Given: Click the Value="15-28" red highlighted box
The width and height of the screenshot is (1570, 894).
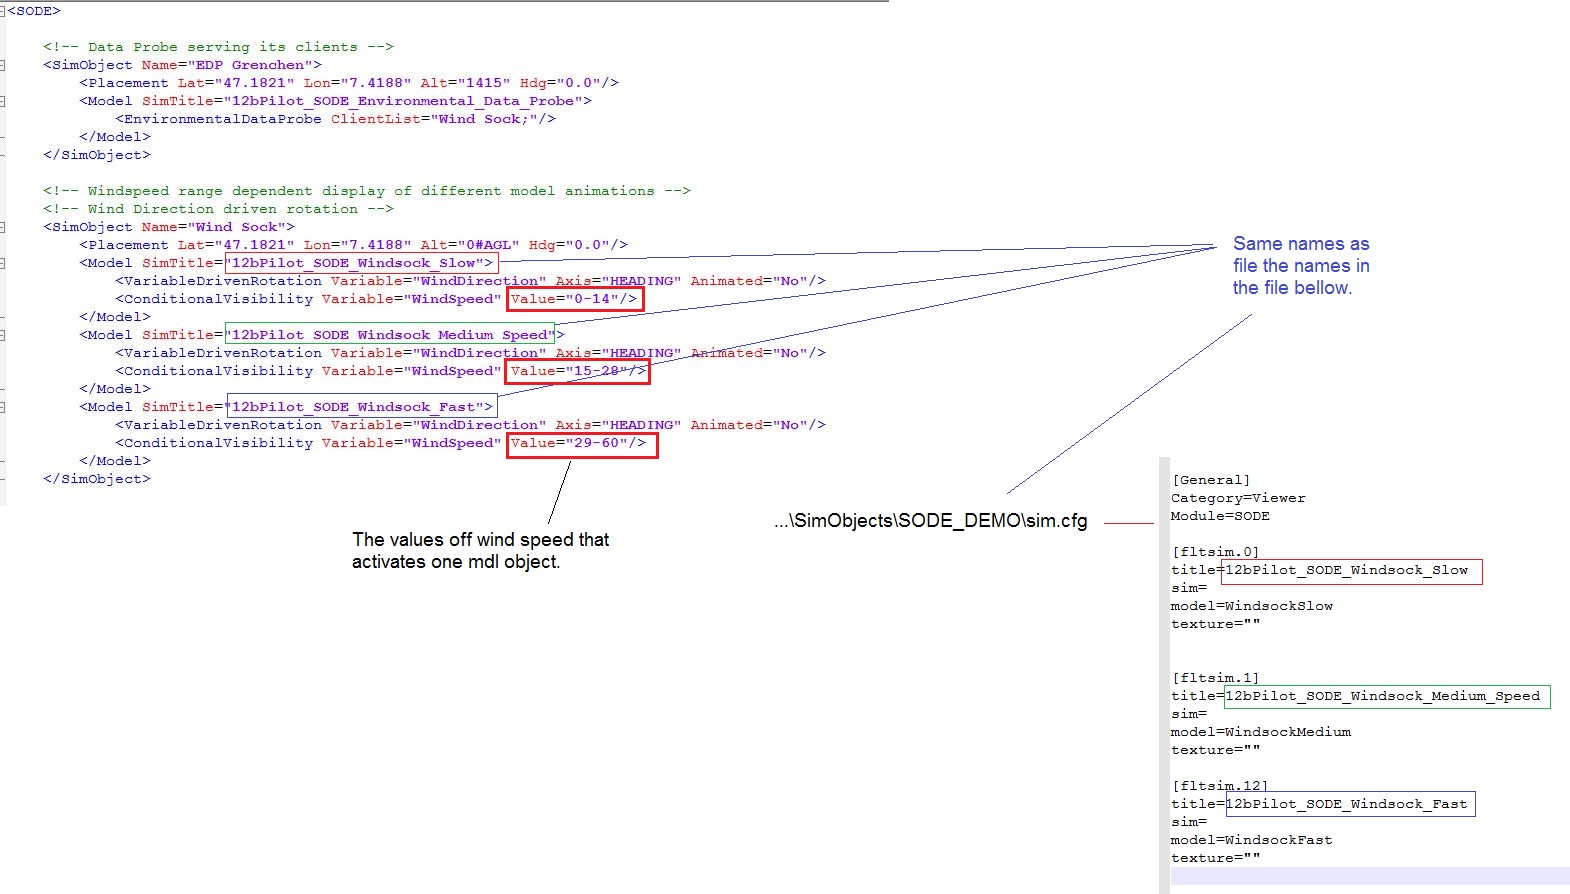Looking at the screenshot, I should [x=578, y=371].
